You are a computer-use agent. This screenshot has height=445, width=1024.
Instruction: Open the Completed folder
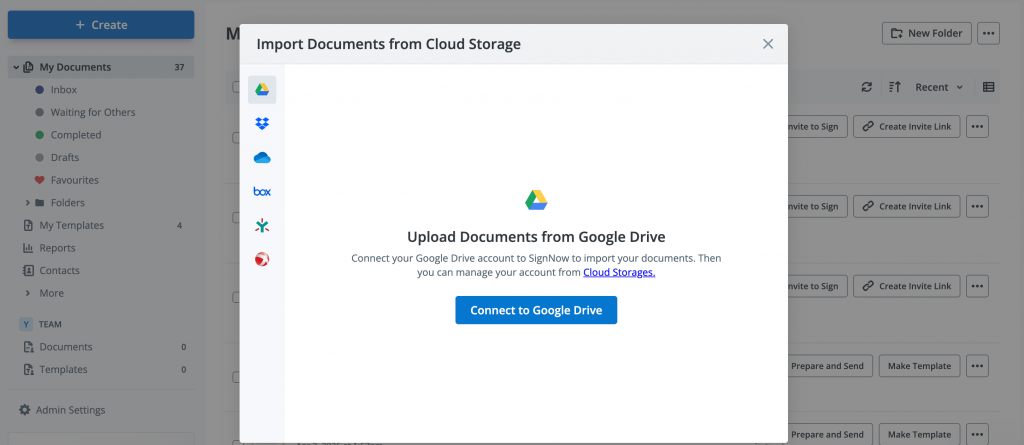tap(76, 135)
